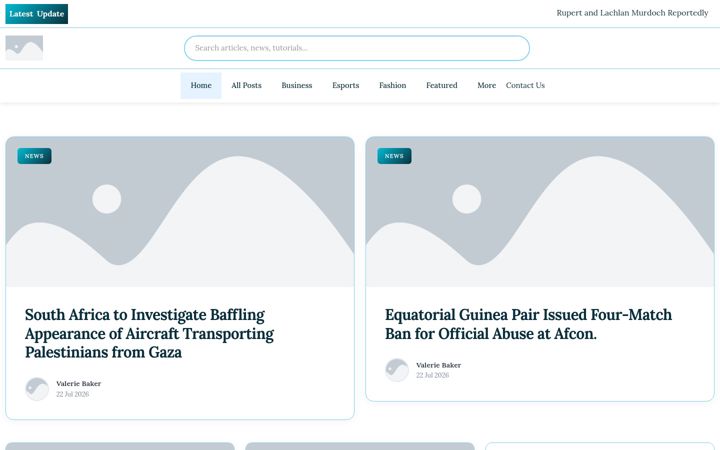720x450 pixels.
Task: Focus the Search articles, news, tutorials field
Action: (357, 48)
